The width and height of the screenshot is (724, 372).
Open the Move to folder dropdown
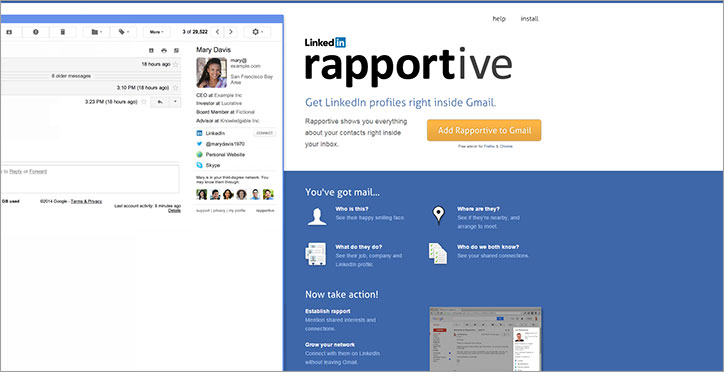(96, 32)
